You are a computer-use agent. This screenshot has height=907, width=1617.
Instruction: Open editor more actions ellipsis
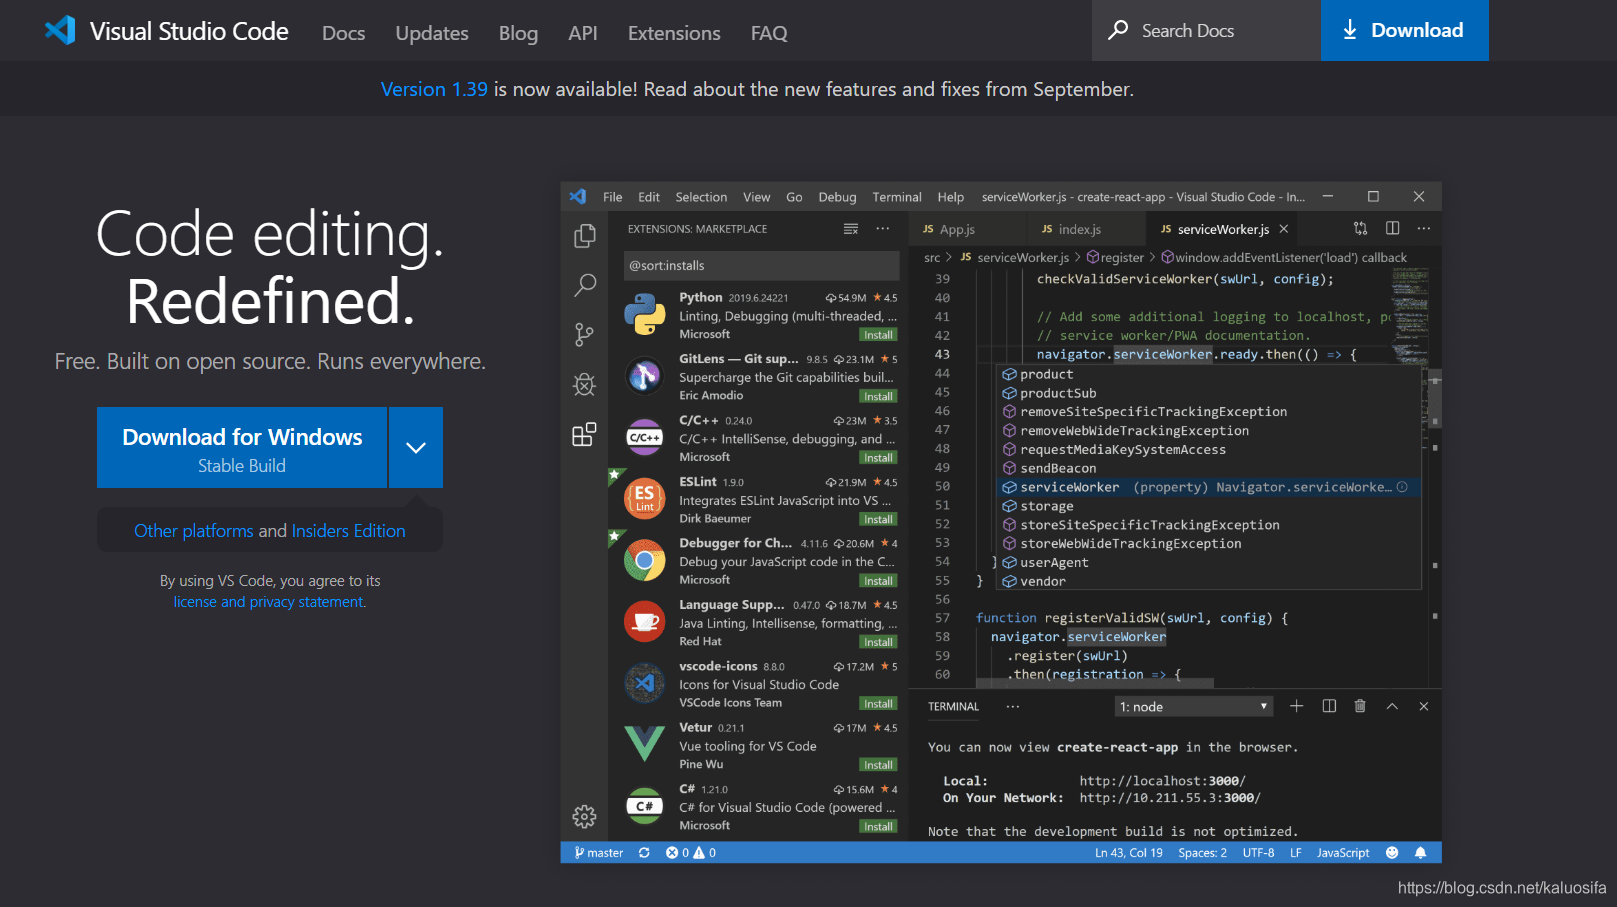click(x=1424, y=228)
